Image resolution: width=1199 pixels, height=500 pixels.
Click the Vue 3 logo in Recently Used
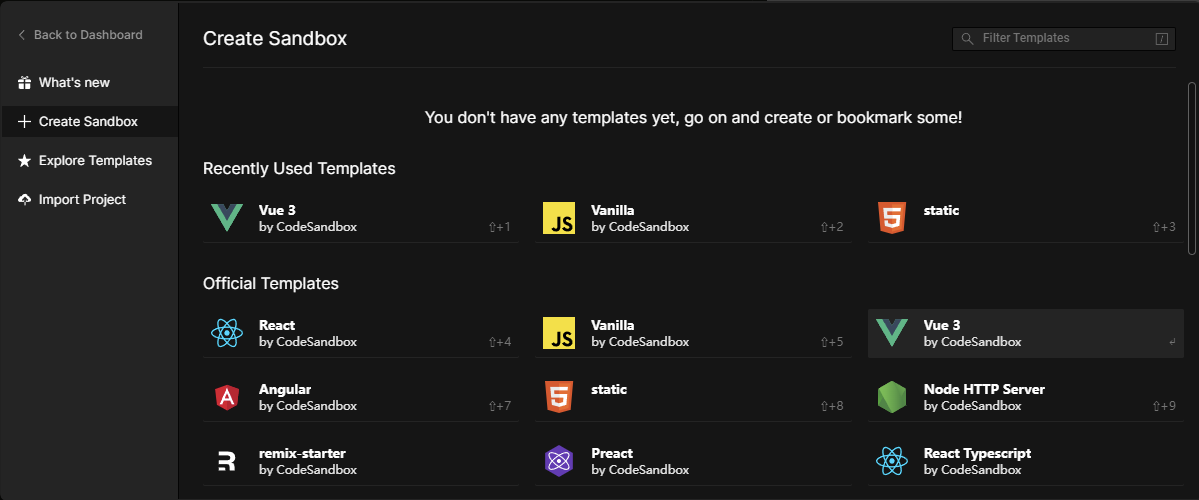226,218
